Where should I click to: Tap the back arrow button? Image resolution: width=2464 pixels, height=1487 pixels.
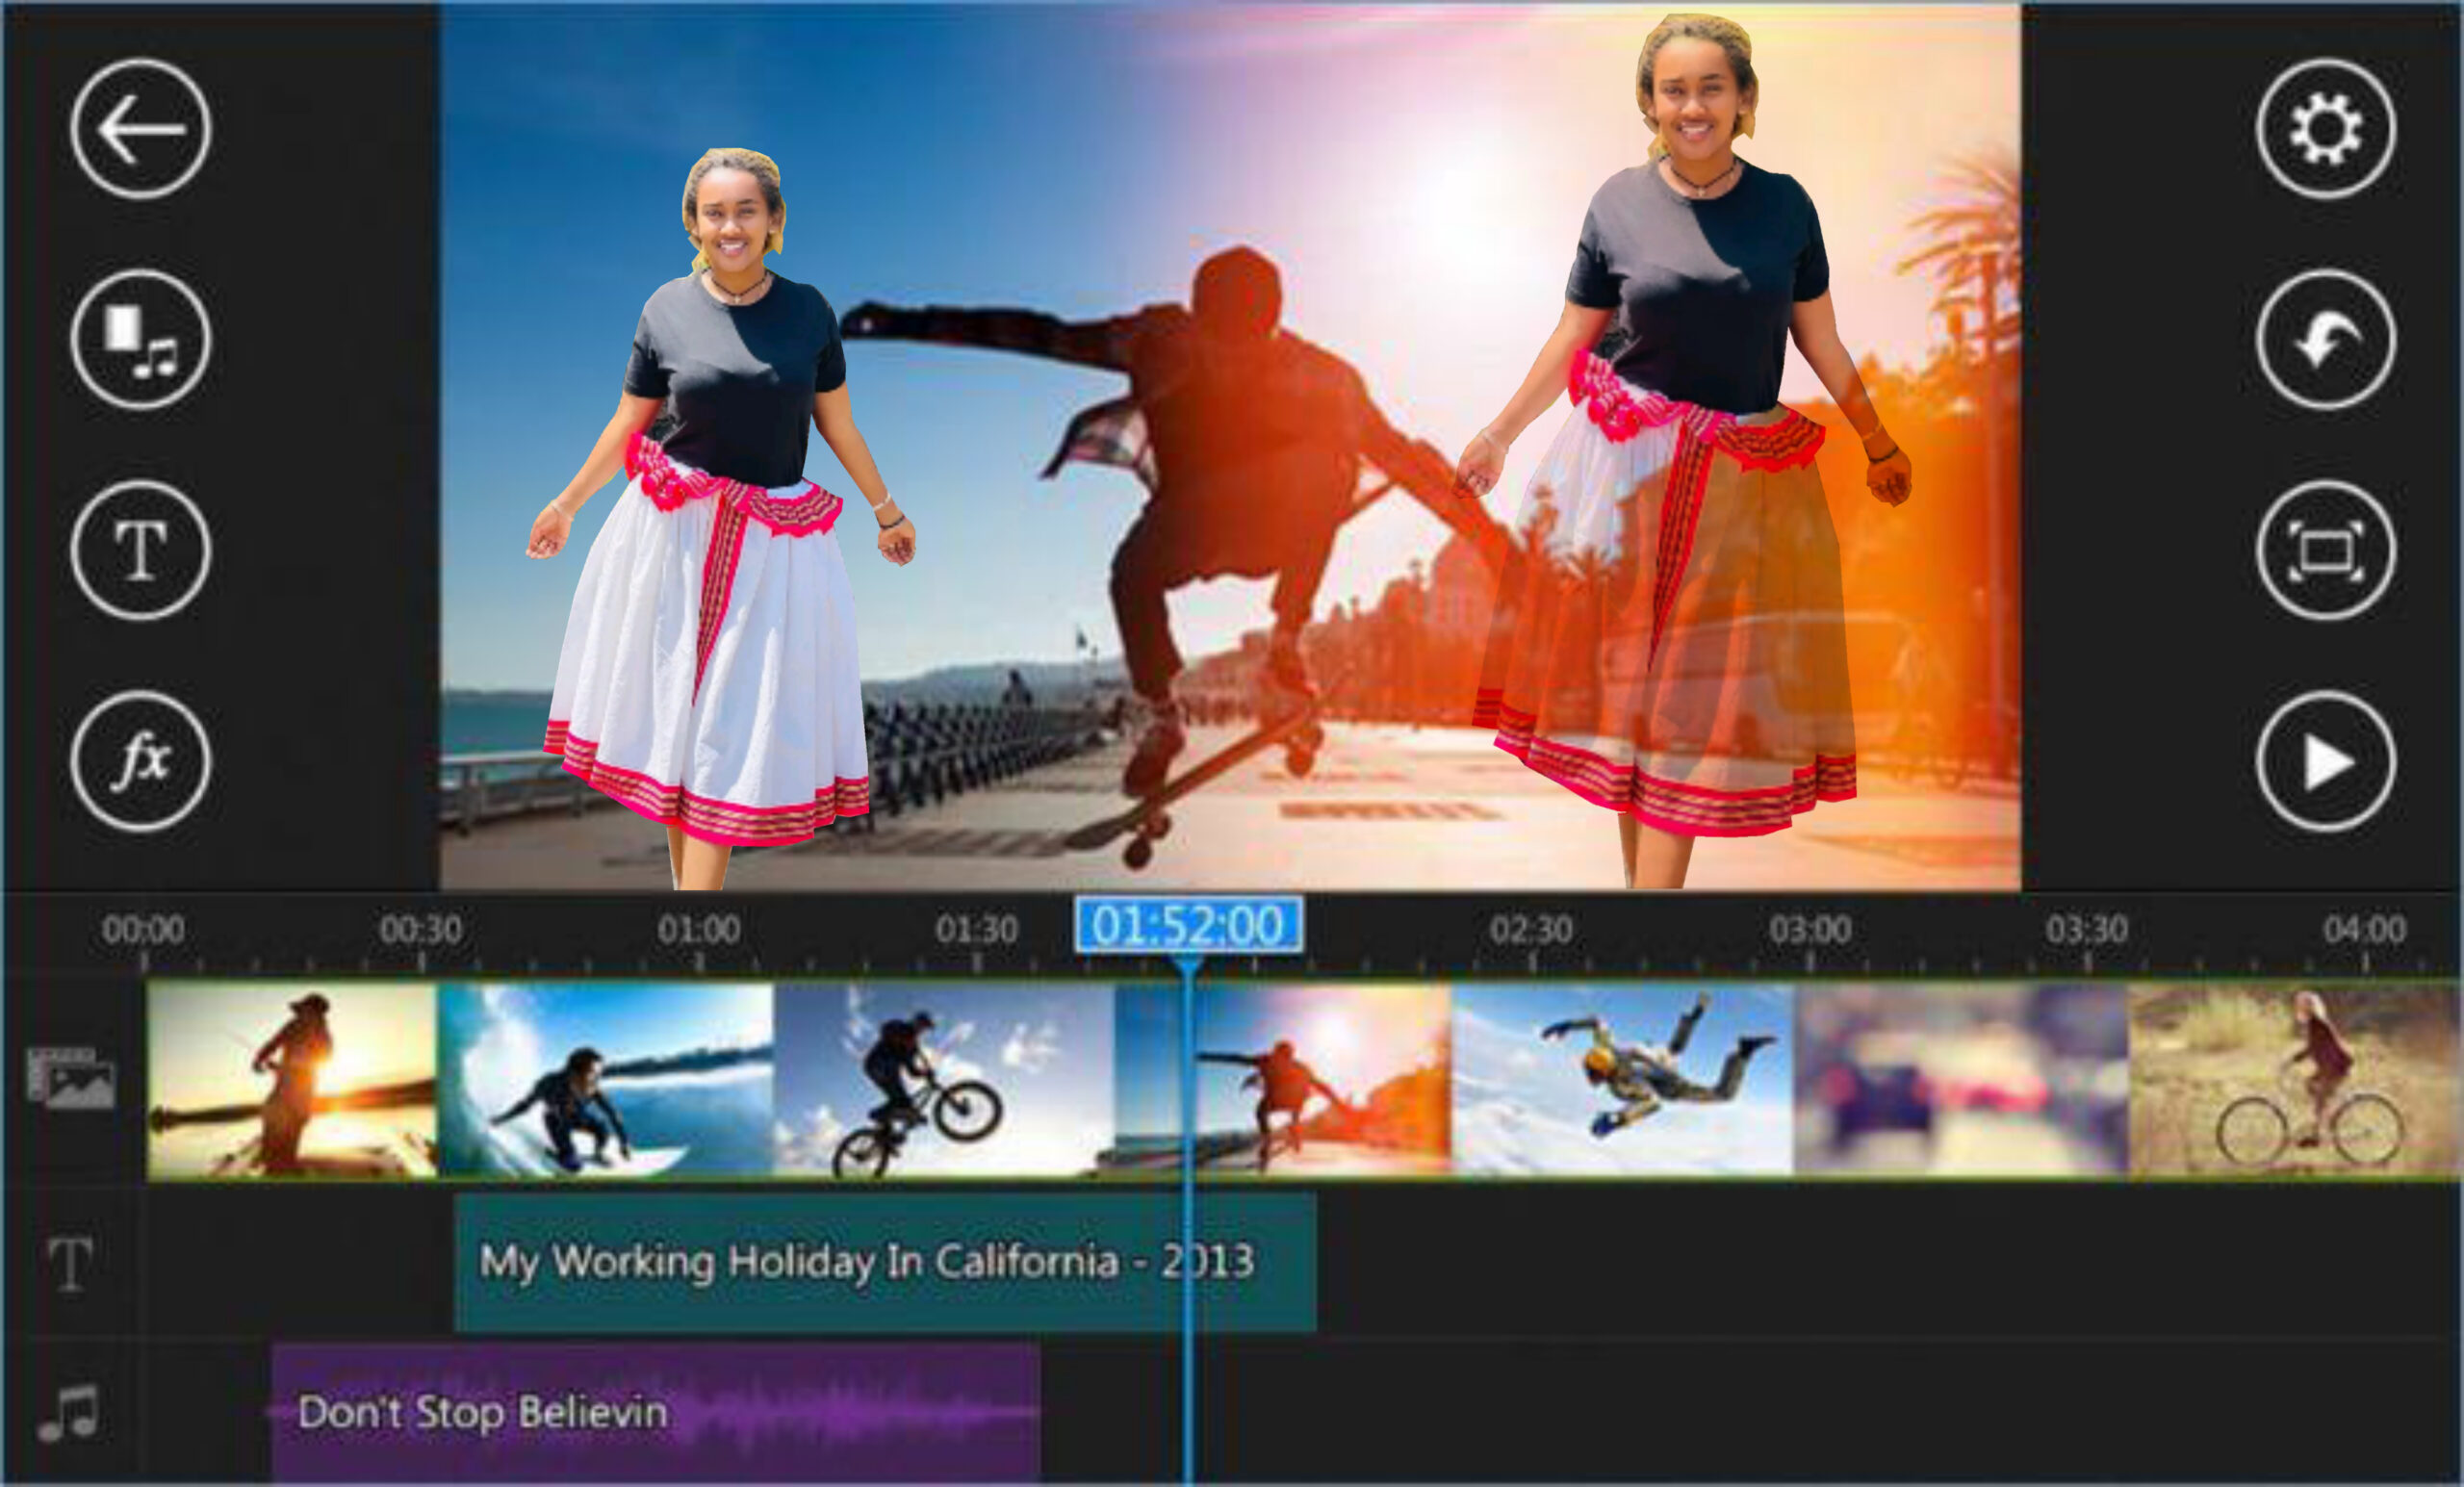point(140,129)
